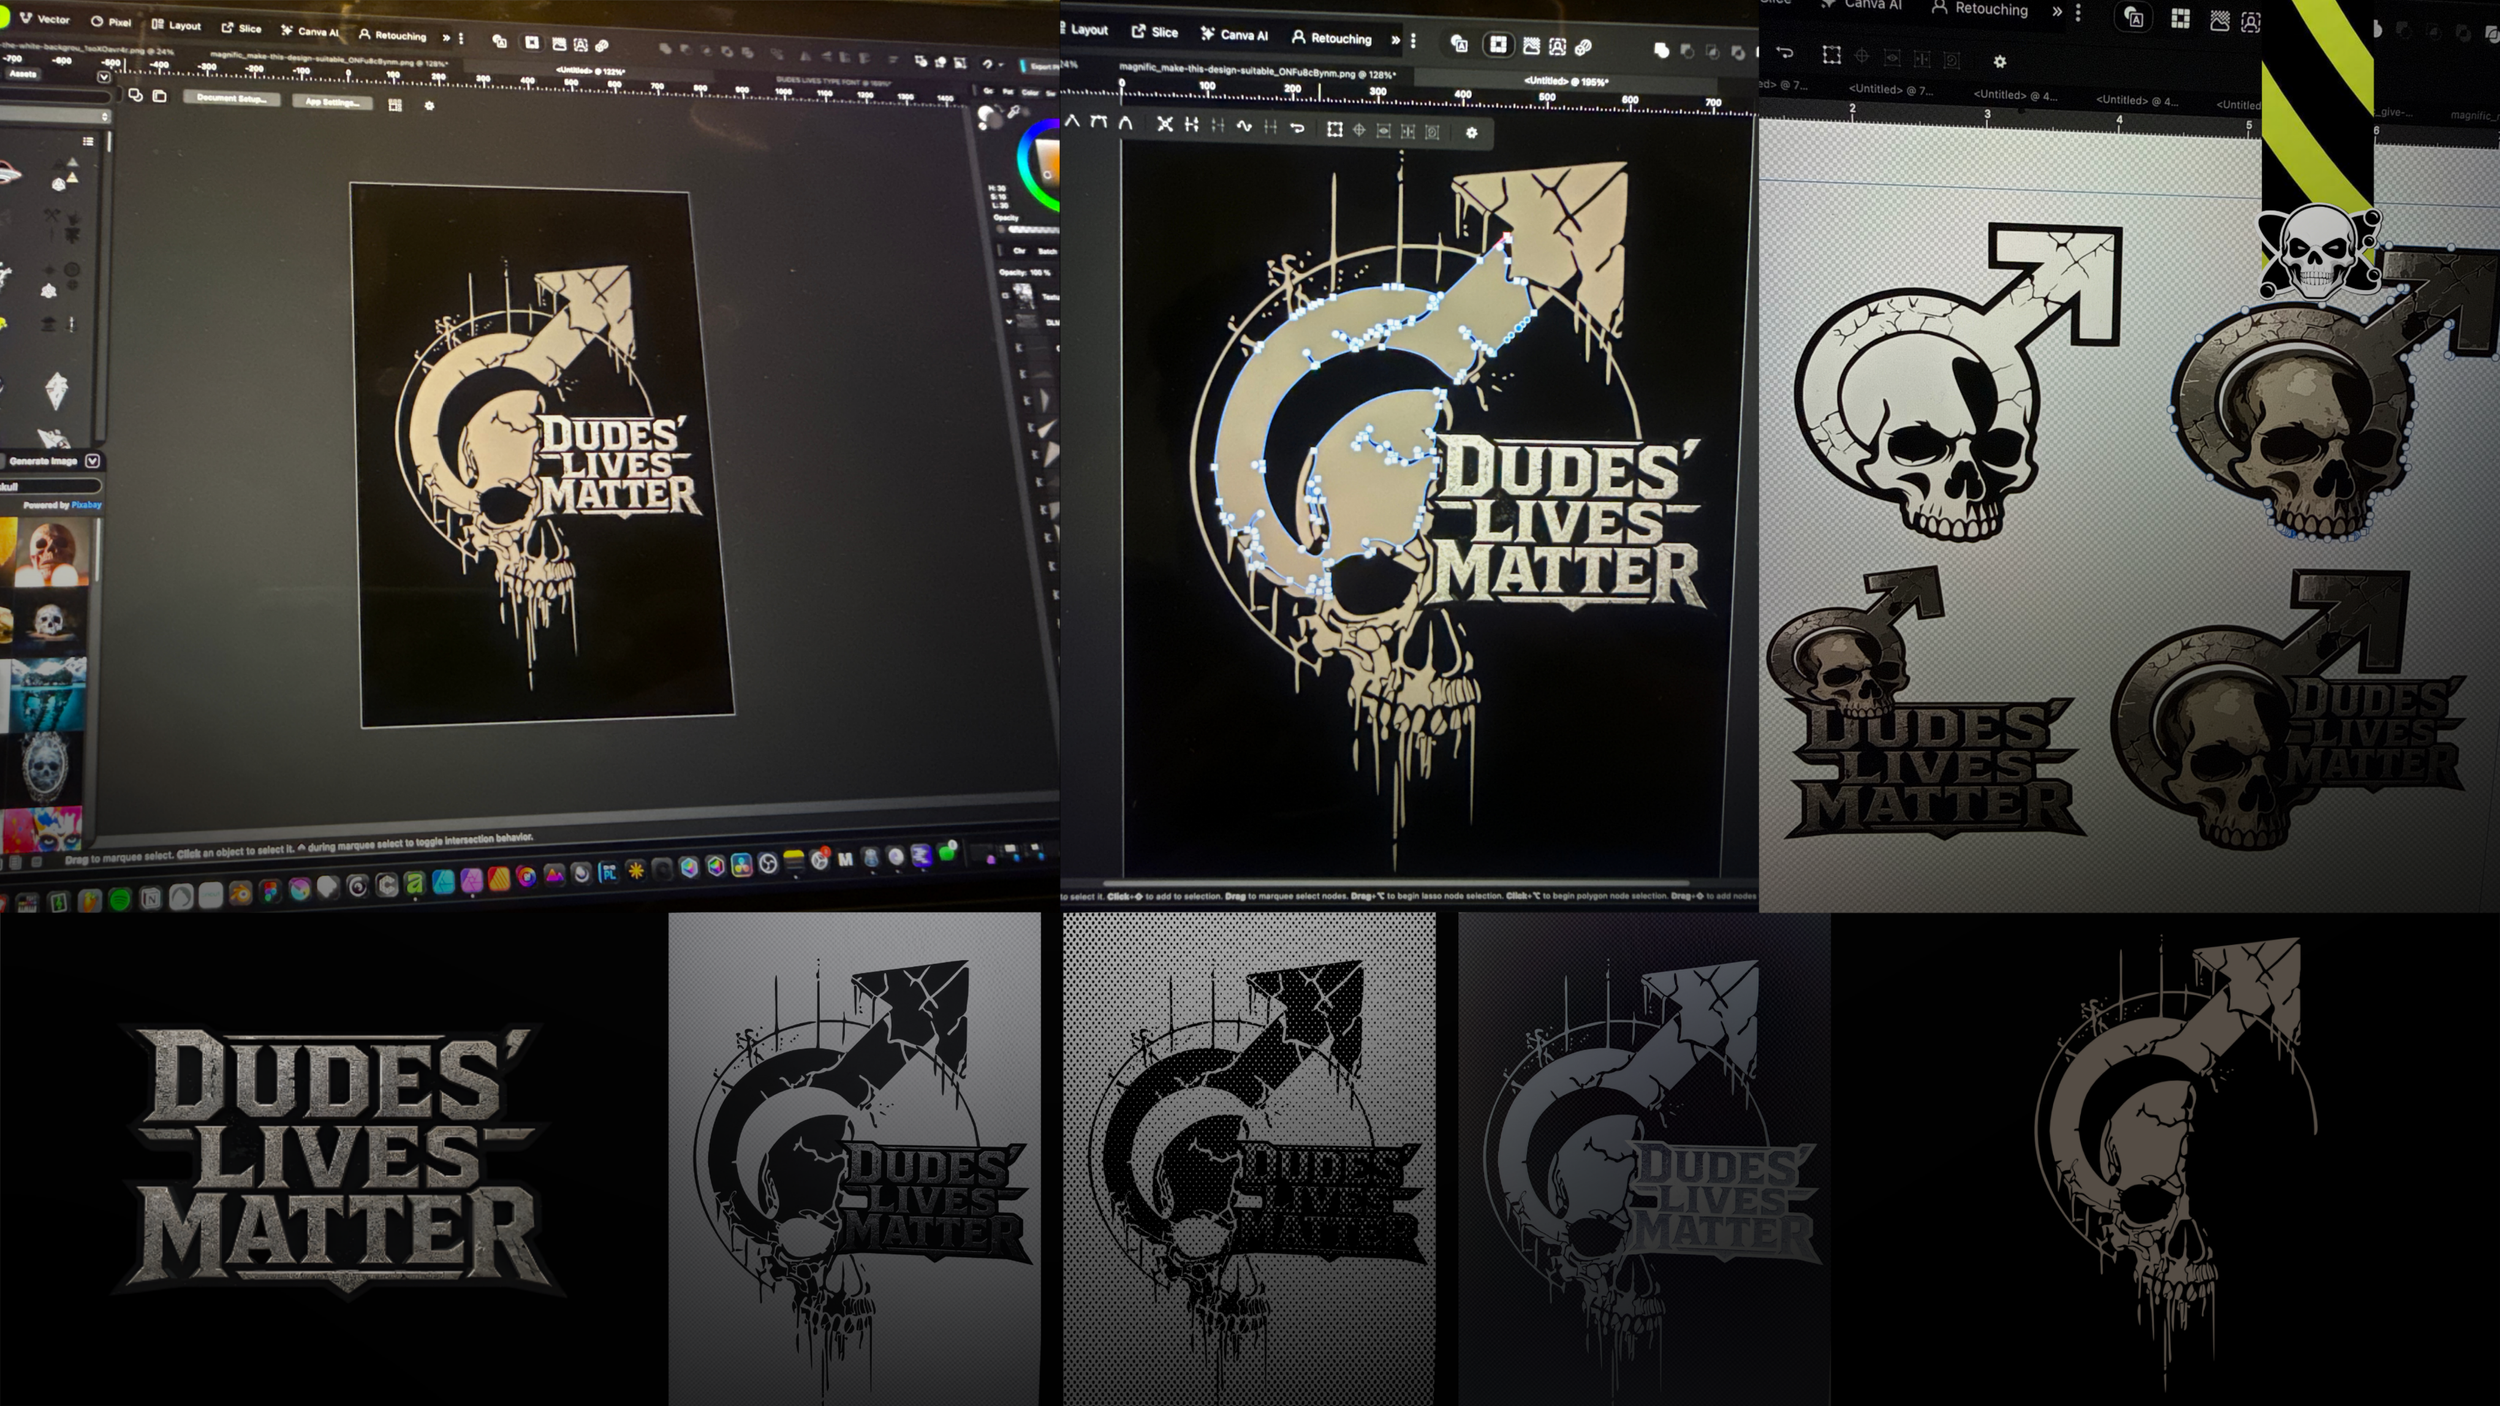Toggle shapes-and-text icon in right photo
2500x1406 pixels.
coord(2134,18)
